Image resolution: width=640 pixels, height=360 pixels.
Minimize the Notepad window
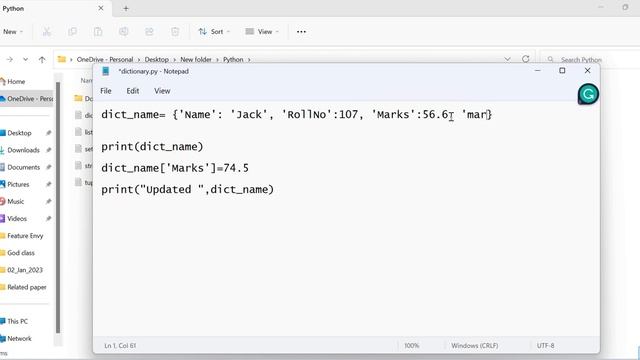pos(538,71)
